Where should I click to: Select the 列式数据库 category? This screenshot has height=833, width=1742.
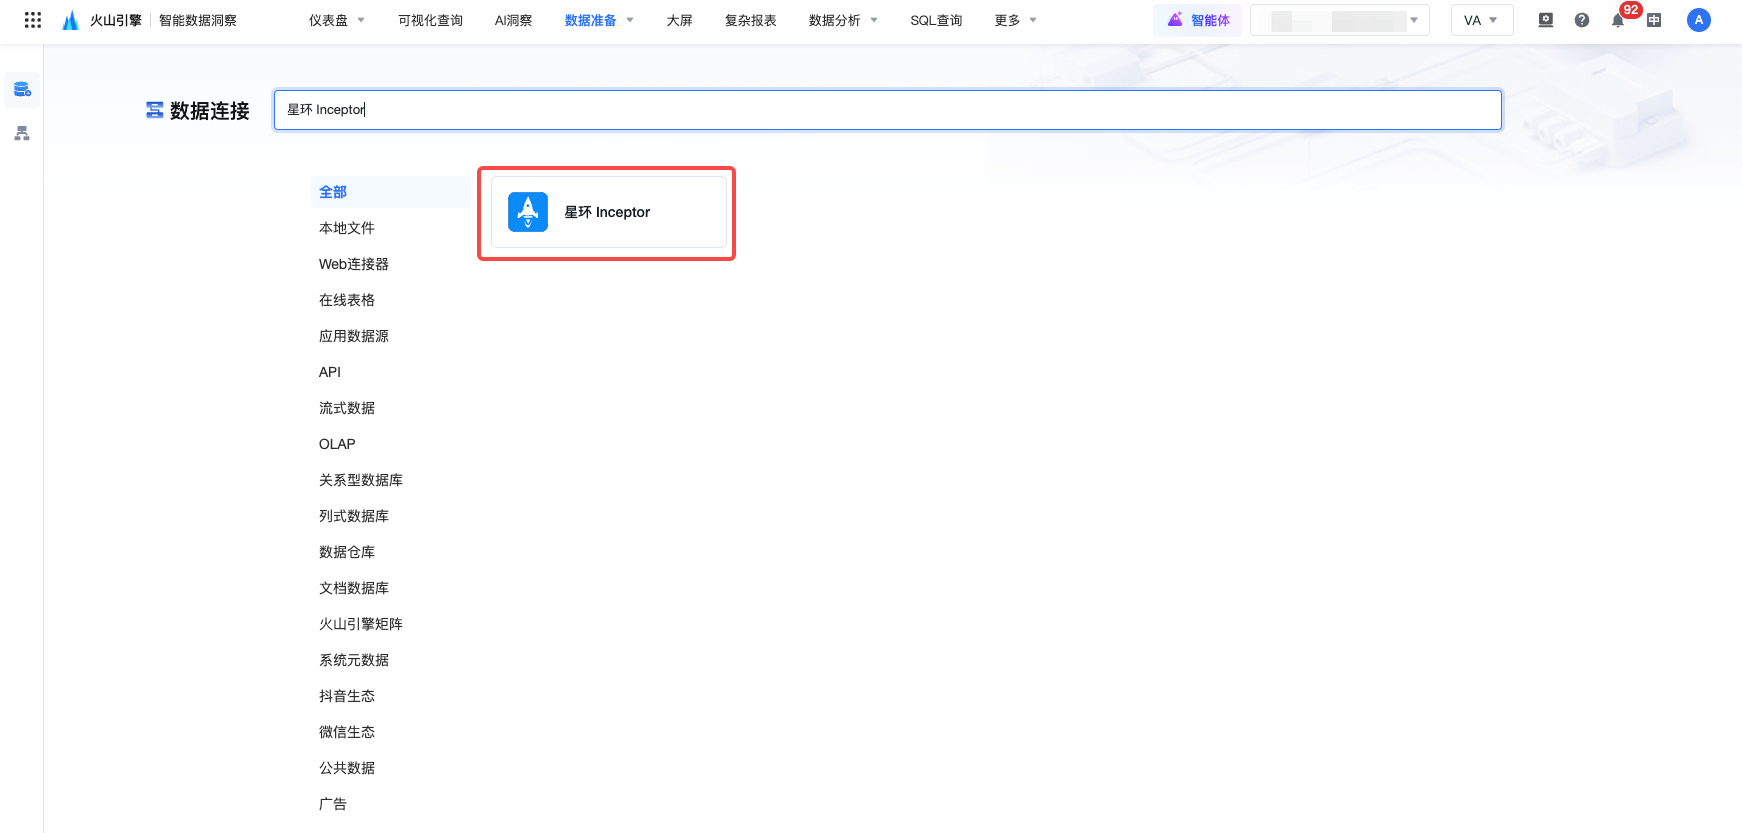click(x=354, y=516)
